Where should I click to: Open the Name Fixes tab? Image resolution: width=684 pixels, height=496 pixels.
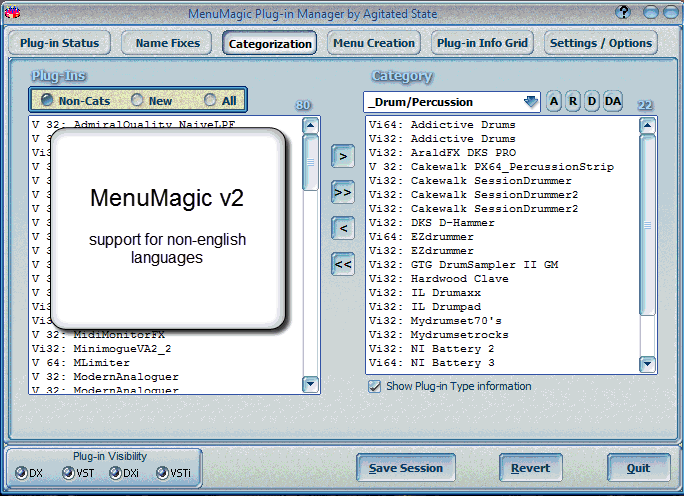pos(168,43)
